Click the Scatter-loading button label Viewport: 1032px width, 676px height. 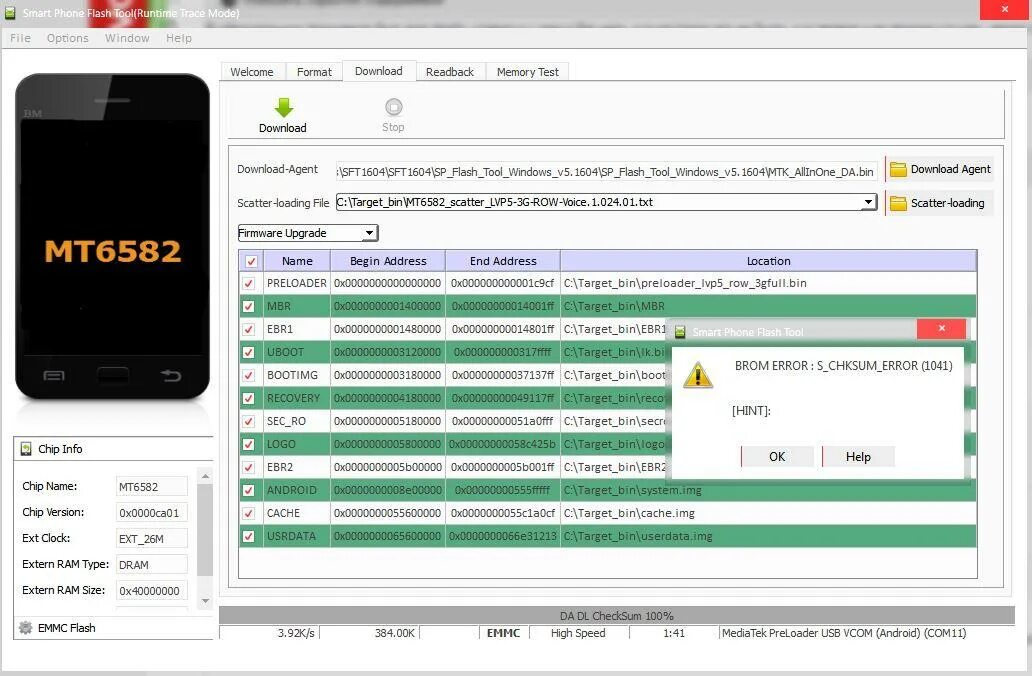948,203
